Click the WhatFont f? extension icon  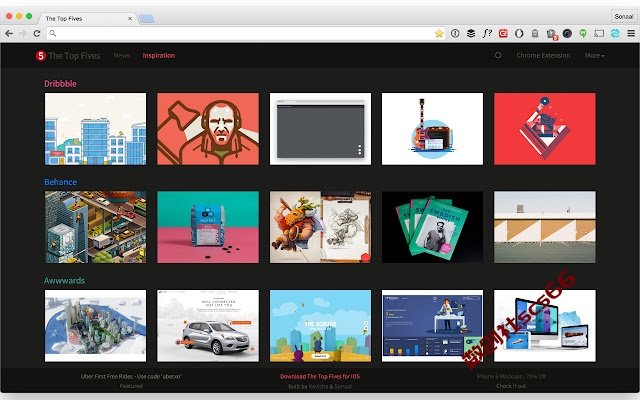(x=487, y=33)
